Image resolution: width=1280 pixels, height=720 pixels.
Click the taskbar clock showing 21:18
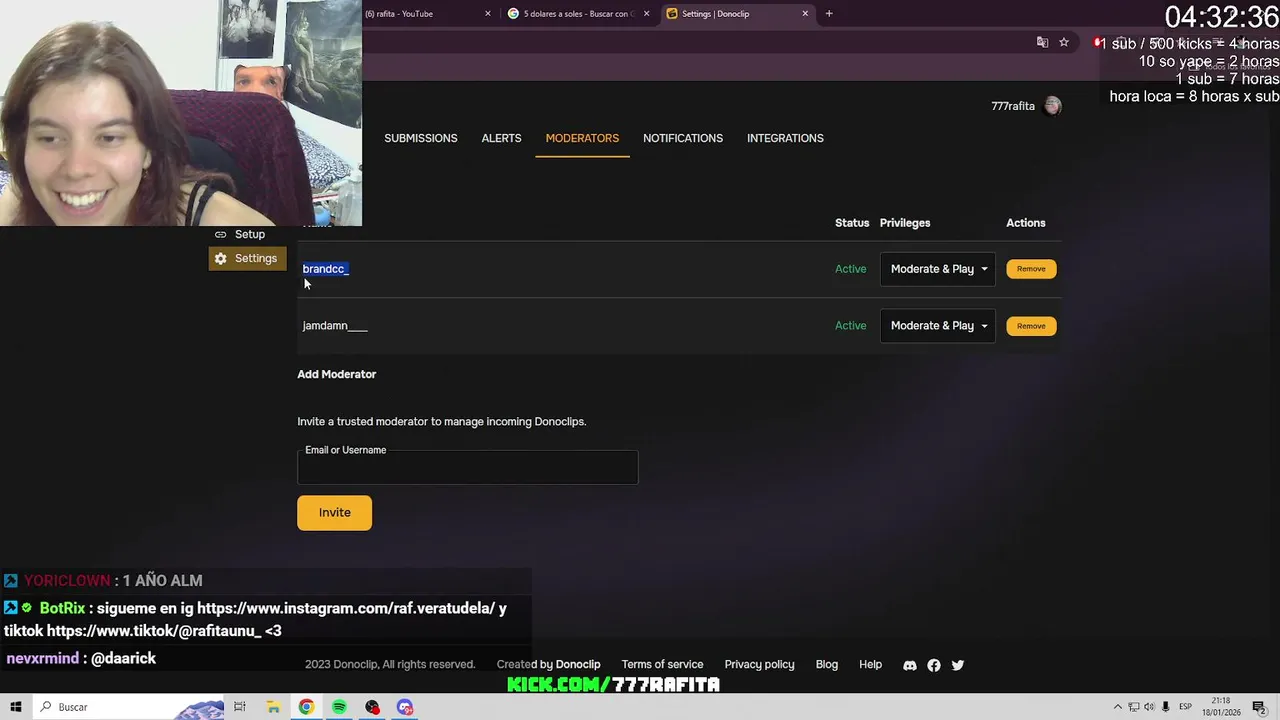tap(1221, 707)
